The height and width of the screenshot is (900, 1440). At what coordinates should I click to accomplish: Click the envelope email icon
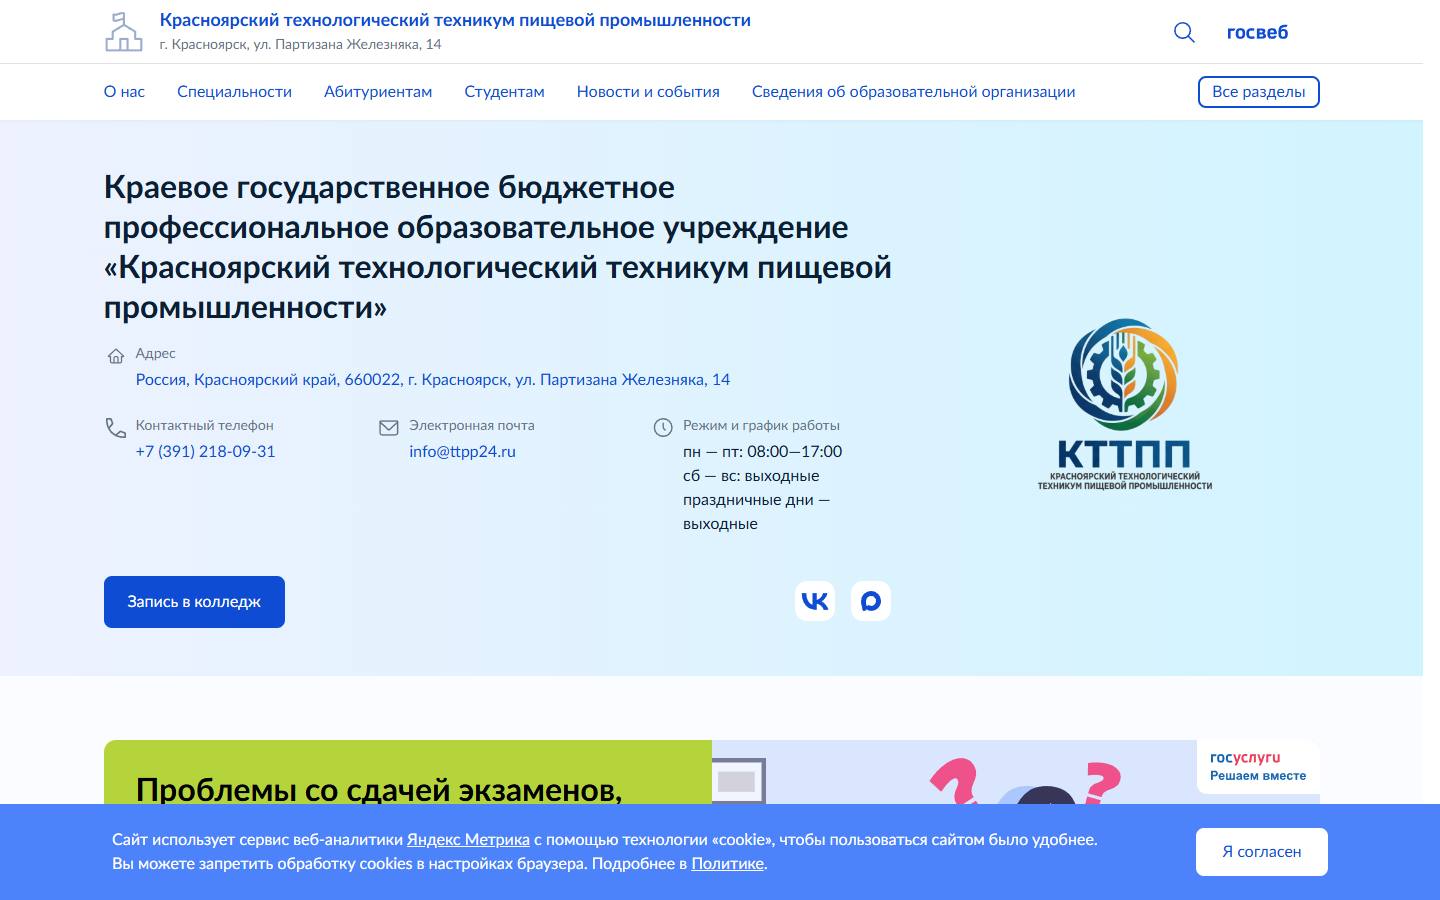(x=389, y=428)
